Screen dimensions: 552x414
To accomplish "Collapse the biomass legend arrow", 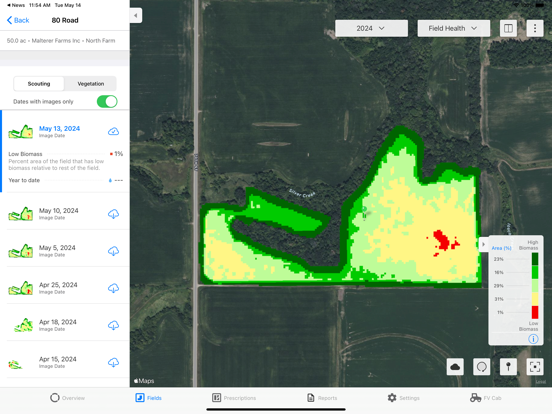I will (484, 244).
